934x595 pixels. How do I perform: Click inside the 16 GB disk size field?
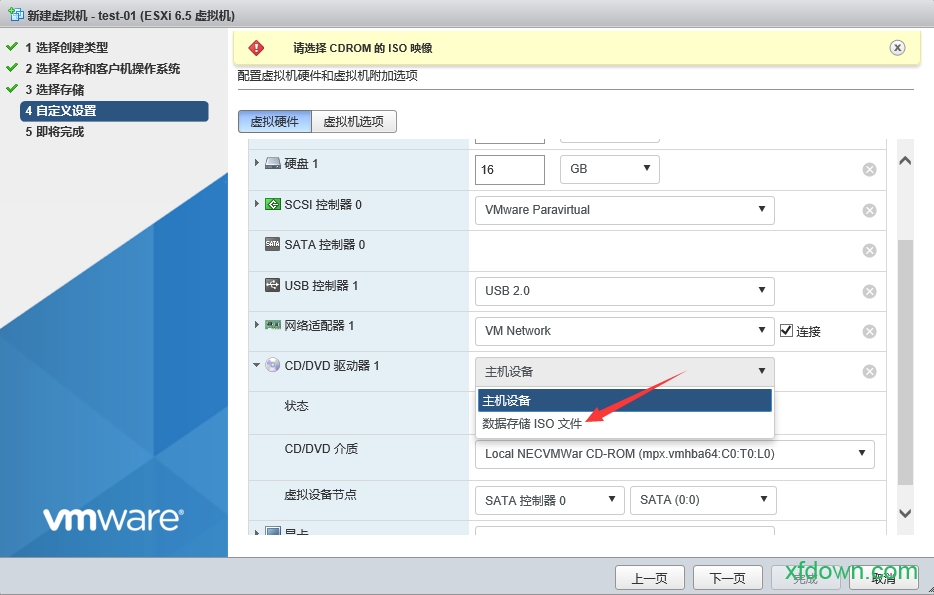click(508, 169)
